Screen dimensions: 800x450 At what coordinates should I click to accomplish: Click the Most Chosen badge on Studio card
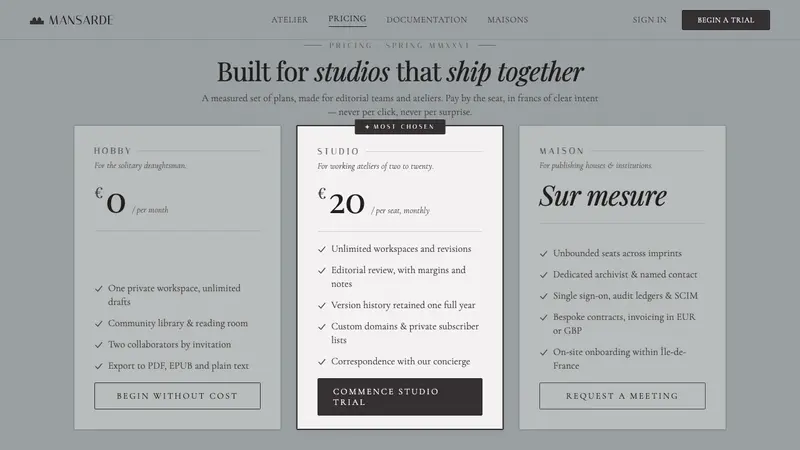(400, 127)
